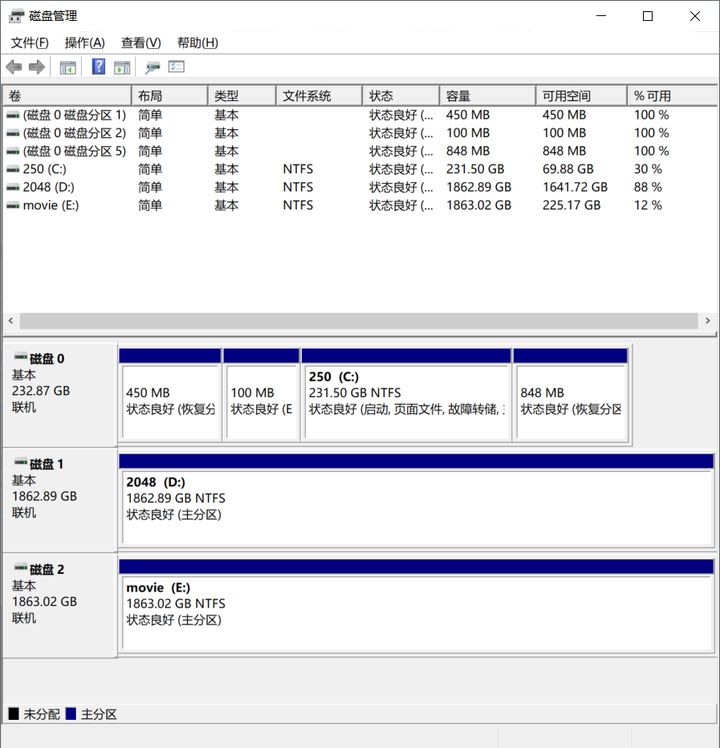
Task: Sort by the 文件系统 column header
Action: click(319, 96)
